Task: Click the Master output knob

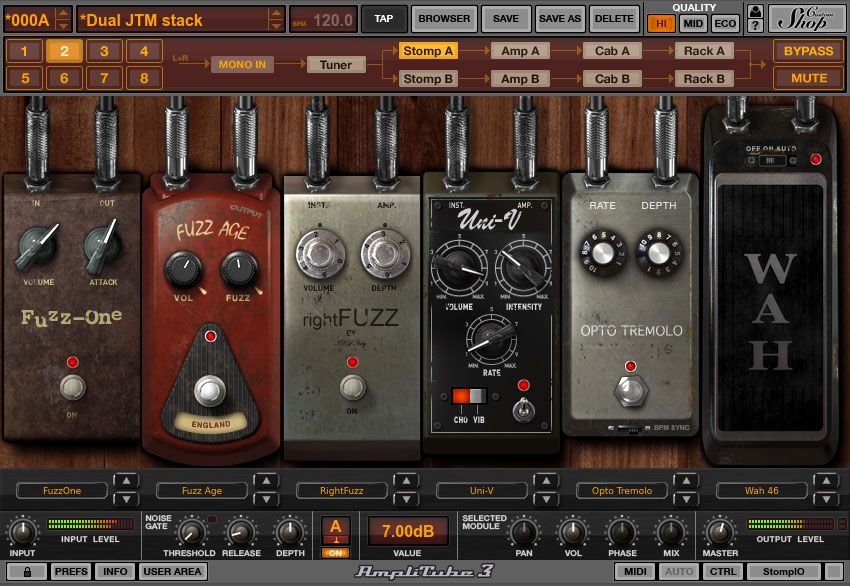Action: [719, 532]
